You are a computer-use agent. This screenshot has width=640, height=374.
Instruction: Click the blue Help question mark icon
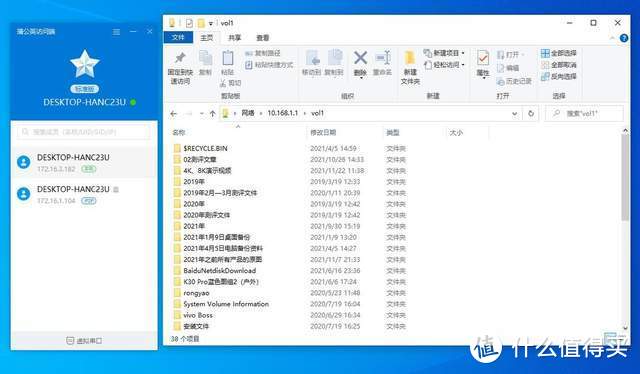coord(624,38)
